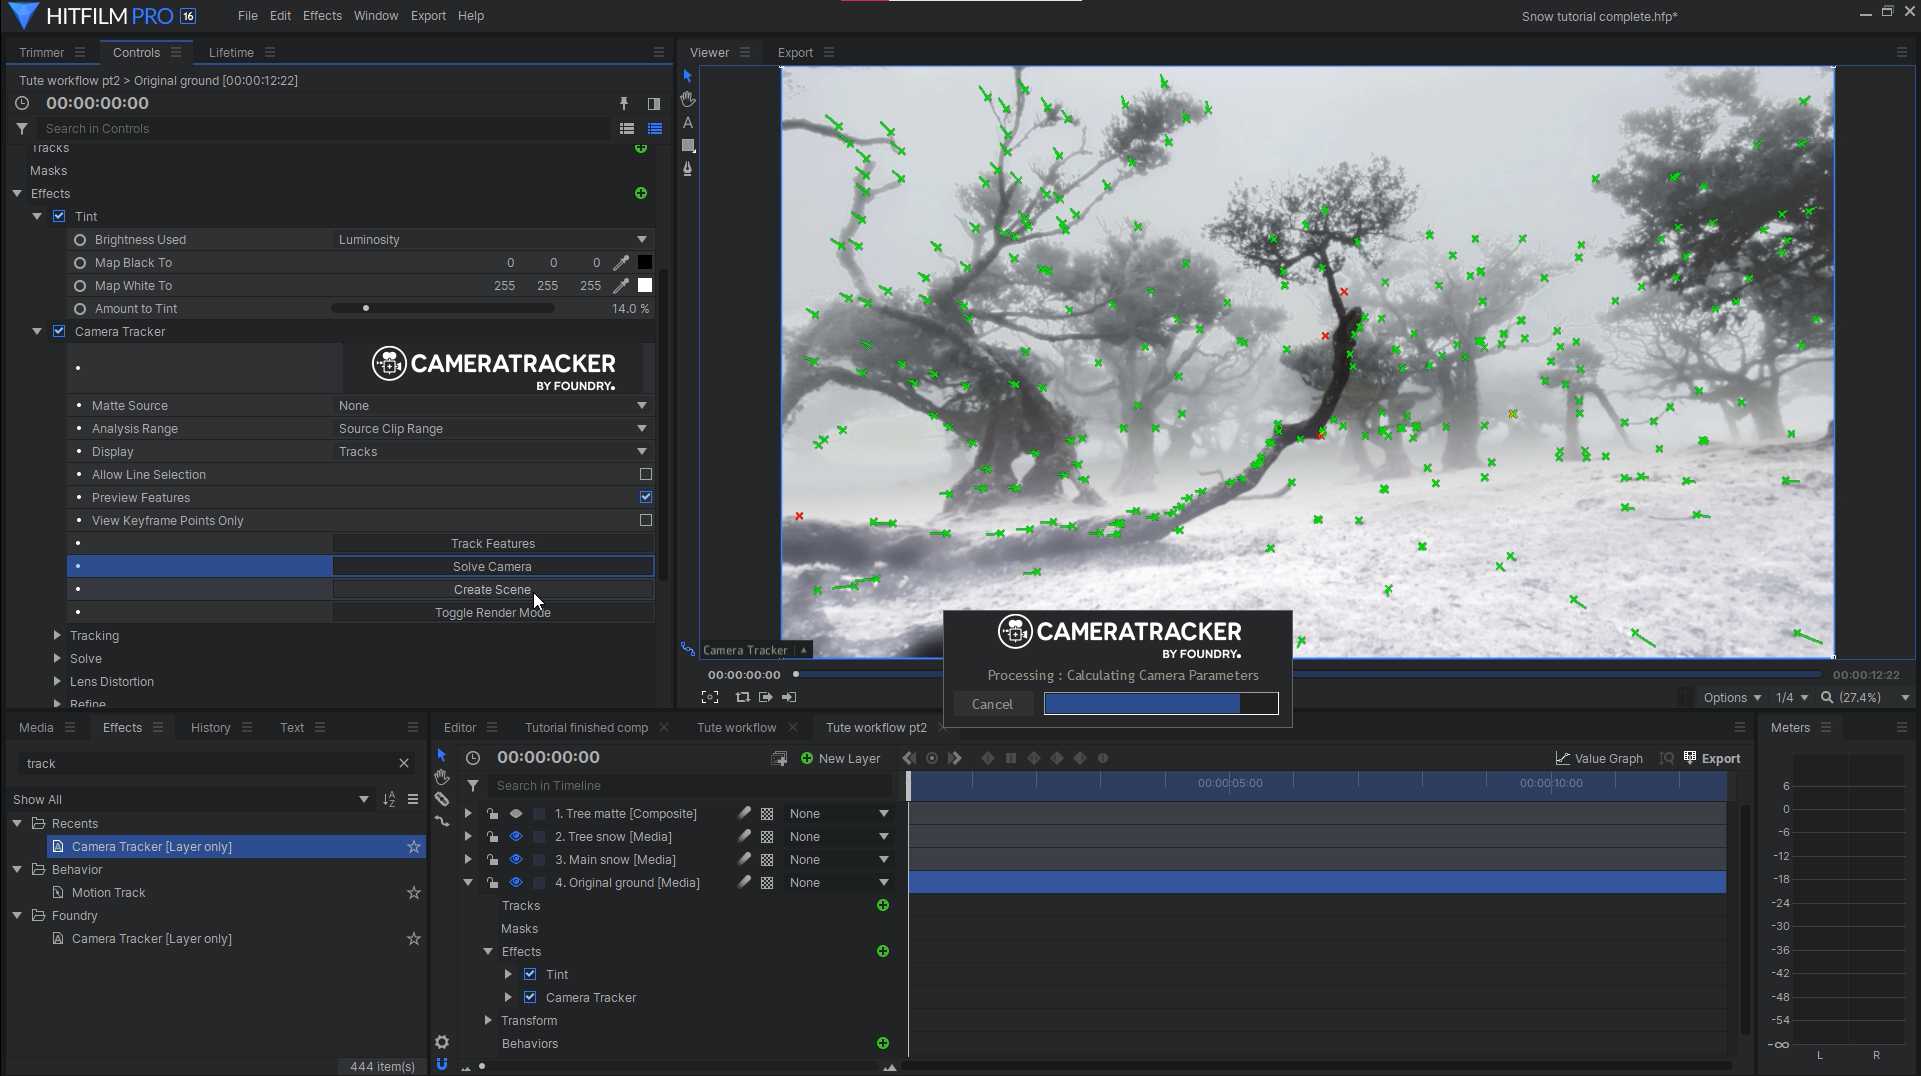Disable the Tint effect in Controls

tap(59, 217)
